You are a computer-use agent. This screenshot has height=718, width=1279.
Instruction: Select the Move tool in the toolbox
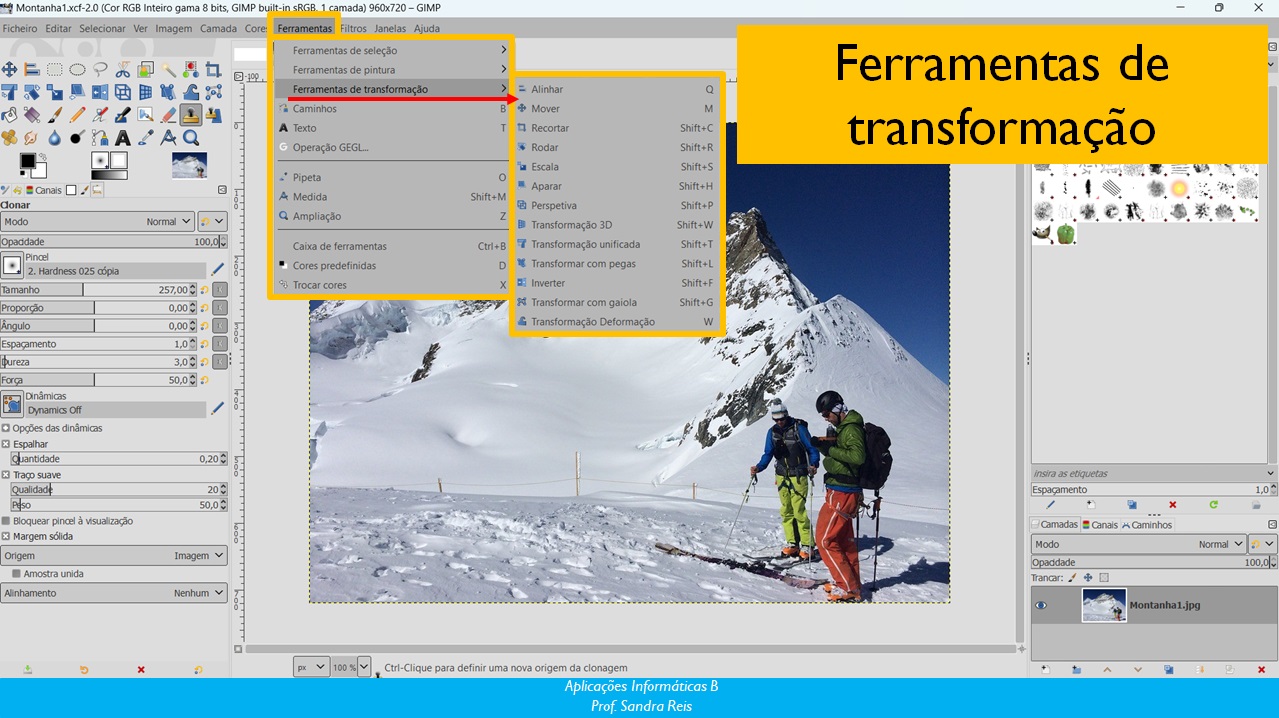pyautogui.click(x=9, y=69)
